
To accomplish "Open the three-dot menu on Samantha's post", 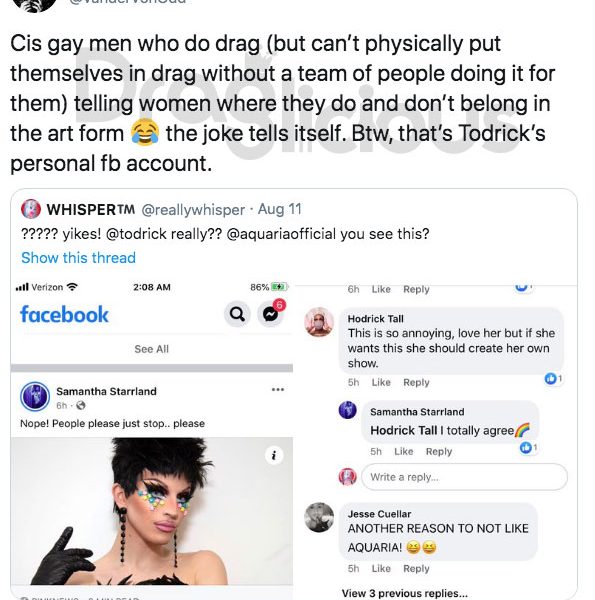I will (278, 390).
